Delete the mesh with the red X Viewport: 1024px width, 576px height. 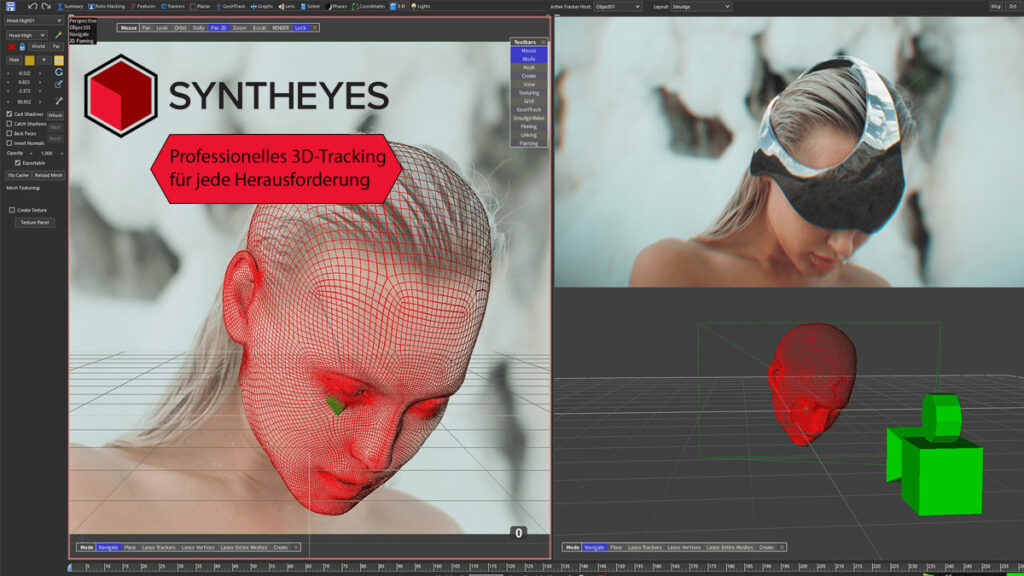(11, 47)
